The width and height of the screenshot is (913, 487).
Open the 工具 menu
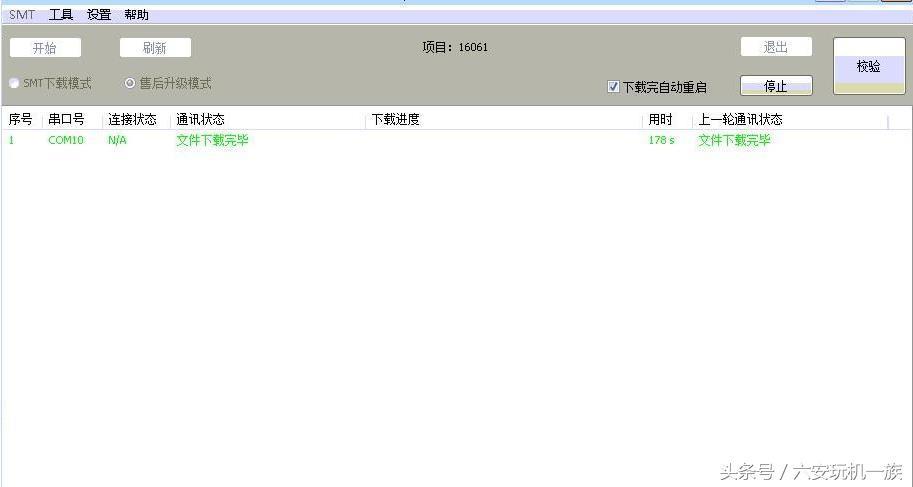[61, 15]
